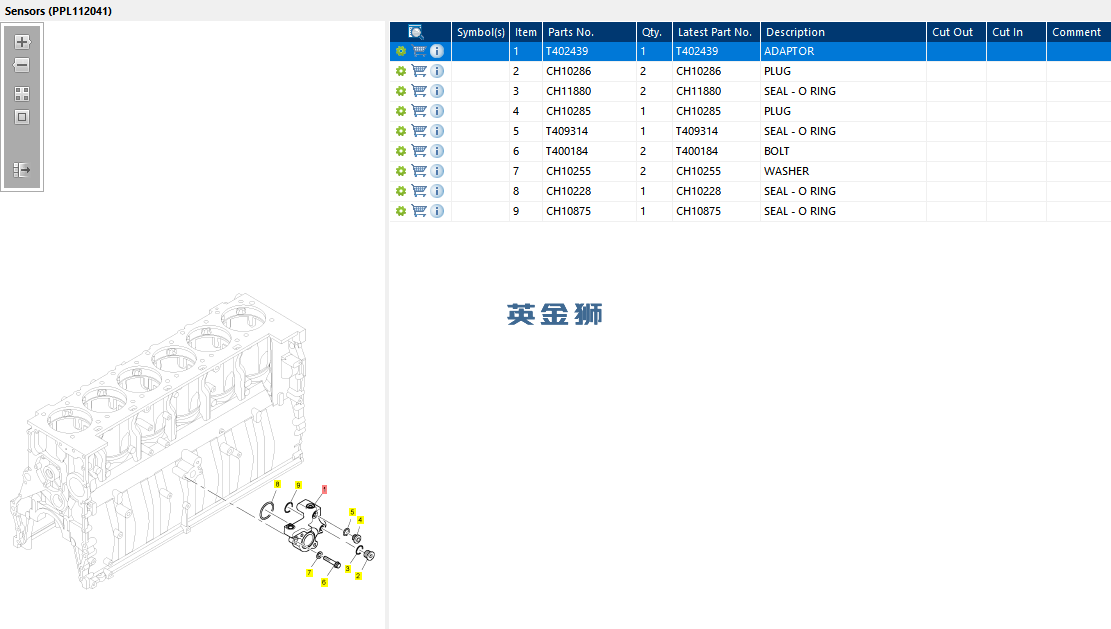Click red callout 1 on the diagram
The width and height of the screenshot is (1111, 629).
click(325, 489)
